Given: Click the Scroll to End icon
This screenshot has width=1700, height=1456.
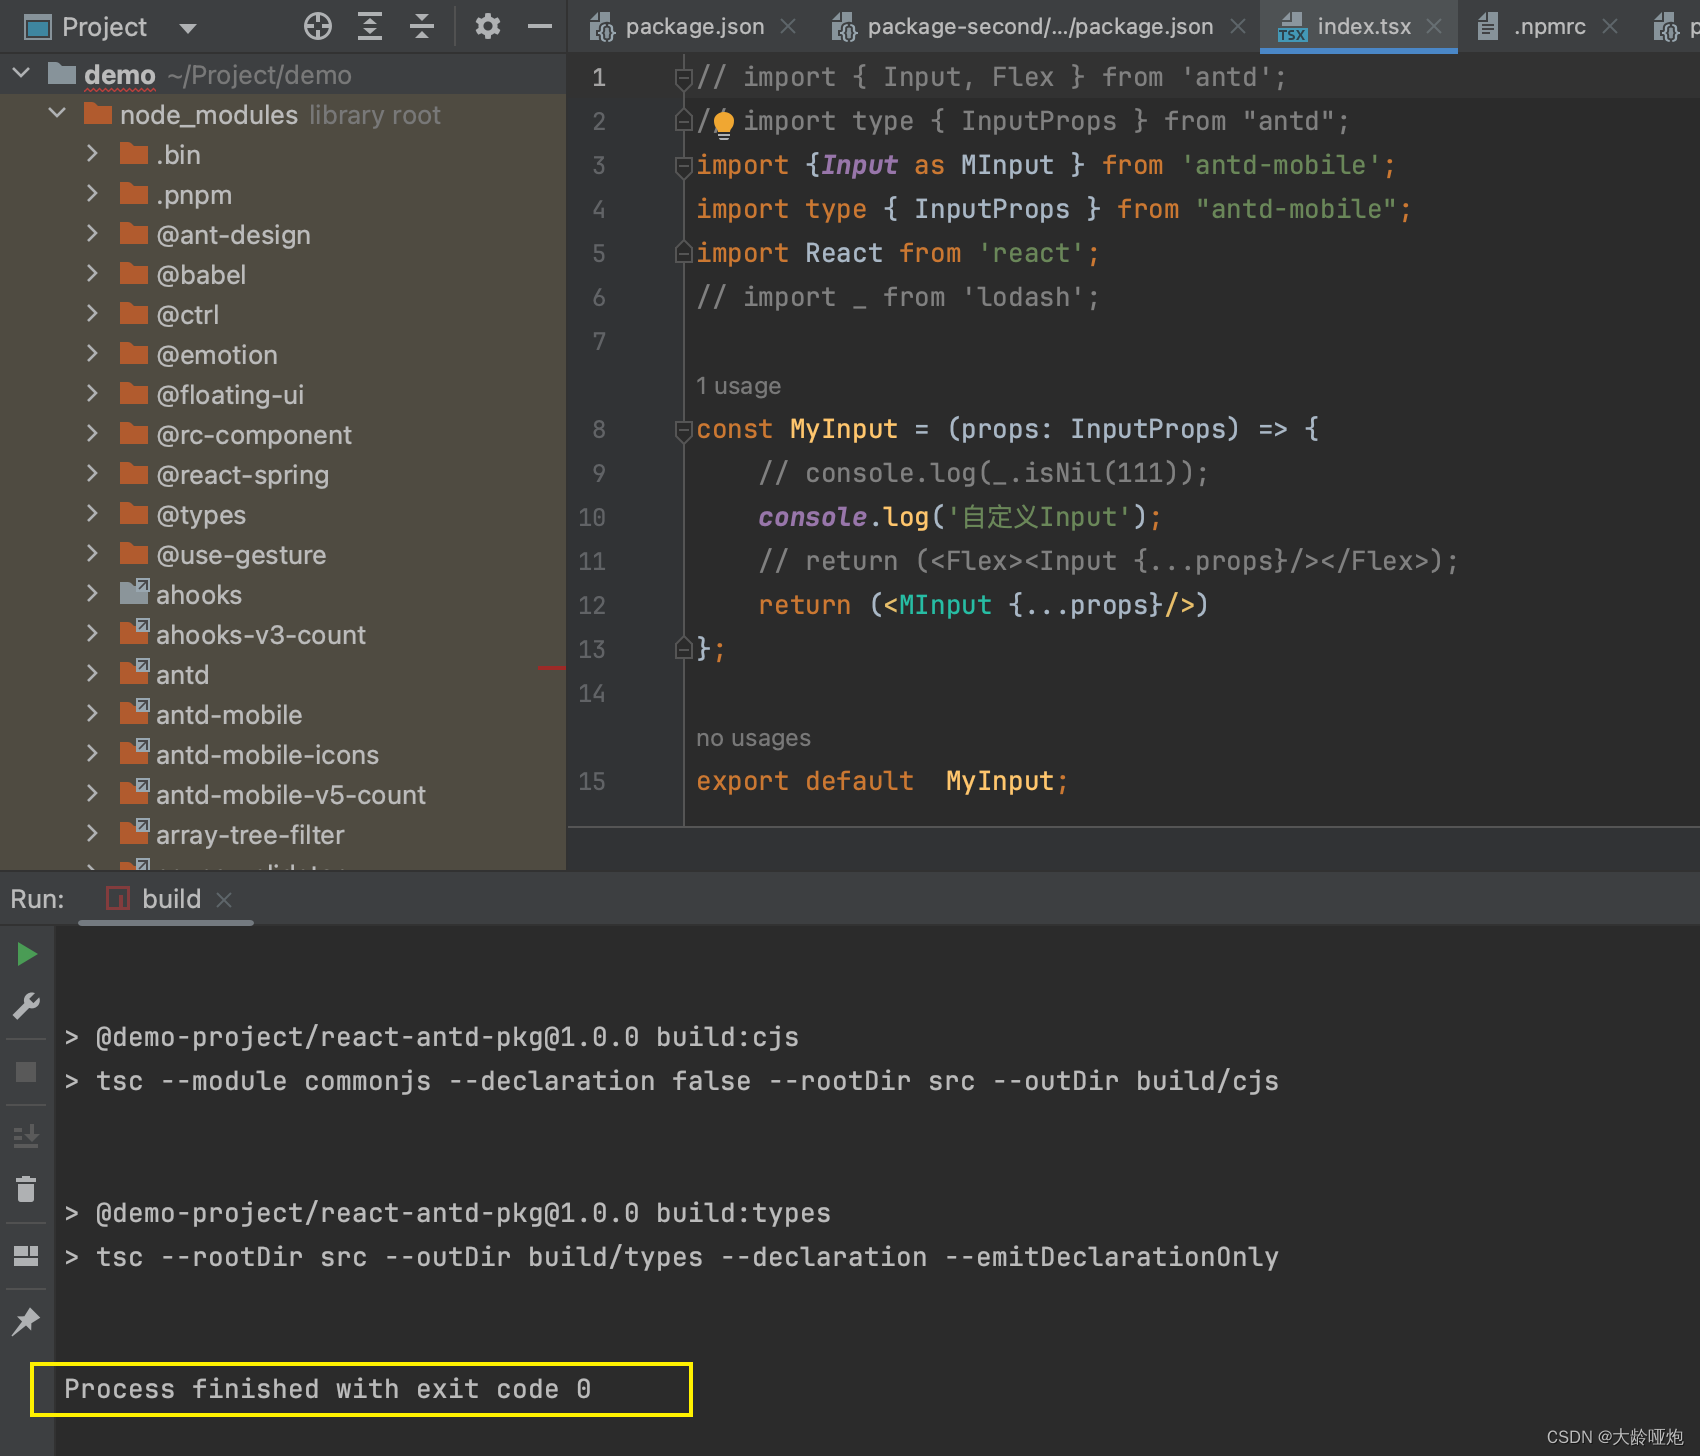Looking at the screenshot, I should [27, 1136].
